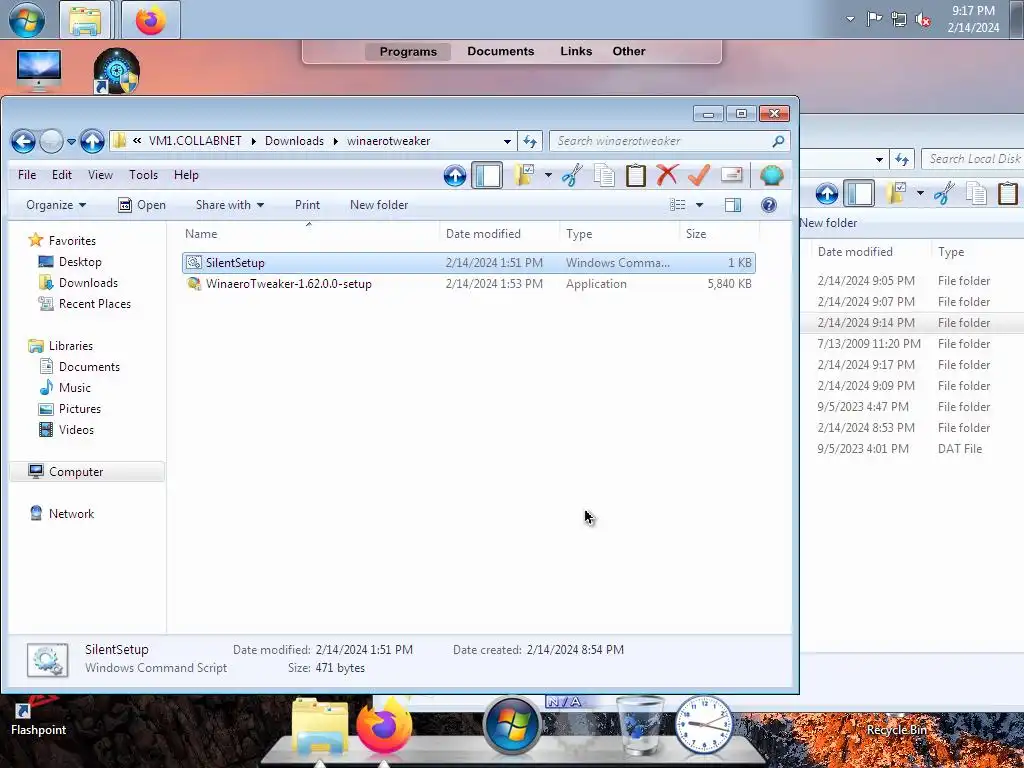
Task: Select Documents library
Action: pyautogui.click(x=80, y=367)
